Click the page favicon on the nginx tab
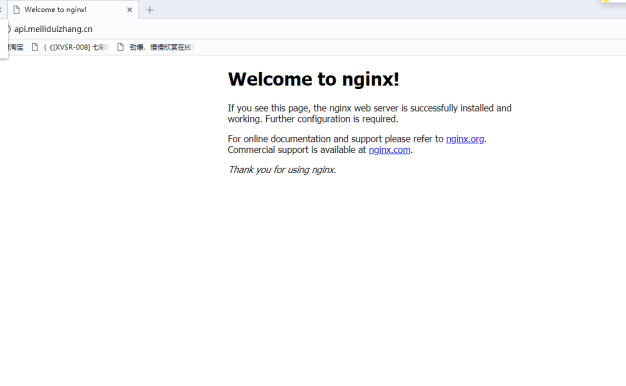 coord(16,10)
